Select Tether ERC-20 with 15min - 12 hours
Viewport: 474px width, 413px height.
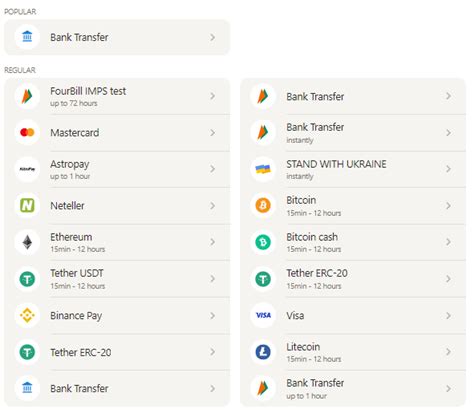(353, 279)
